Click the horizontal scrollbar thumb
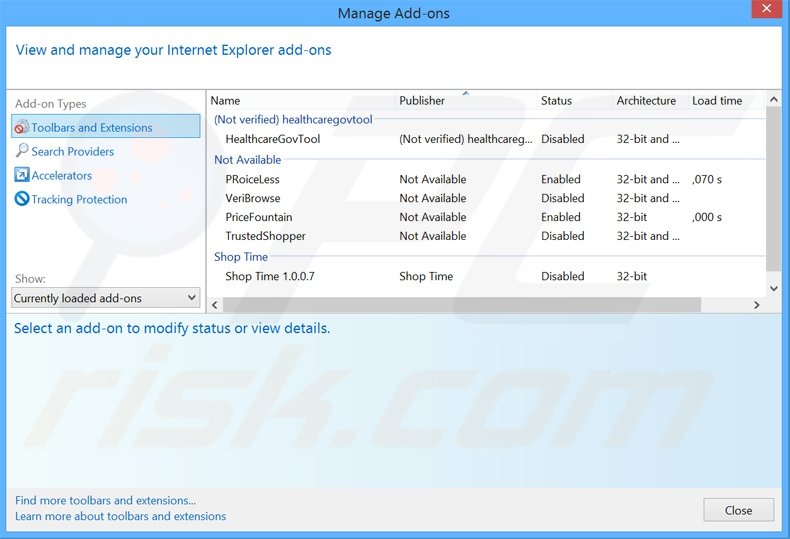This screenshot has height=539, width=790. click(462, 305)
